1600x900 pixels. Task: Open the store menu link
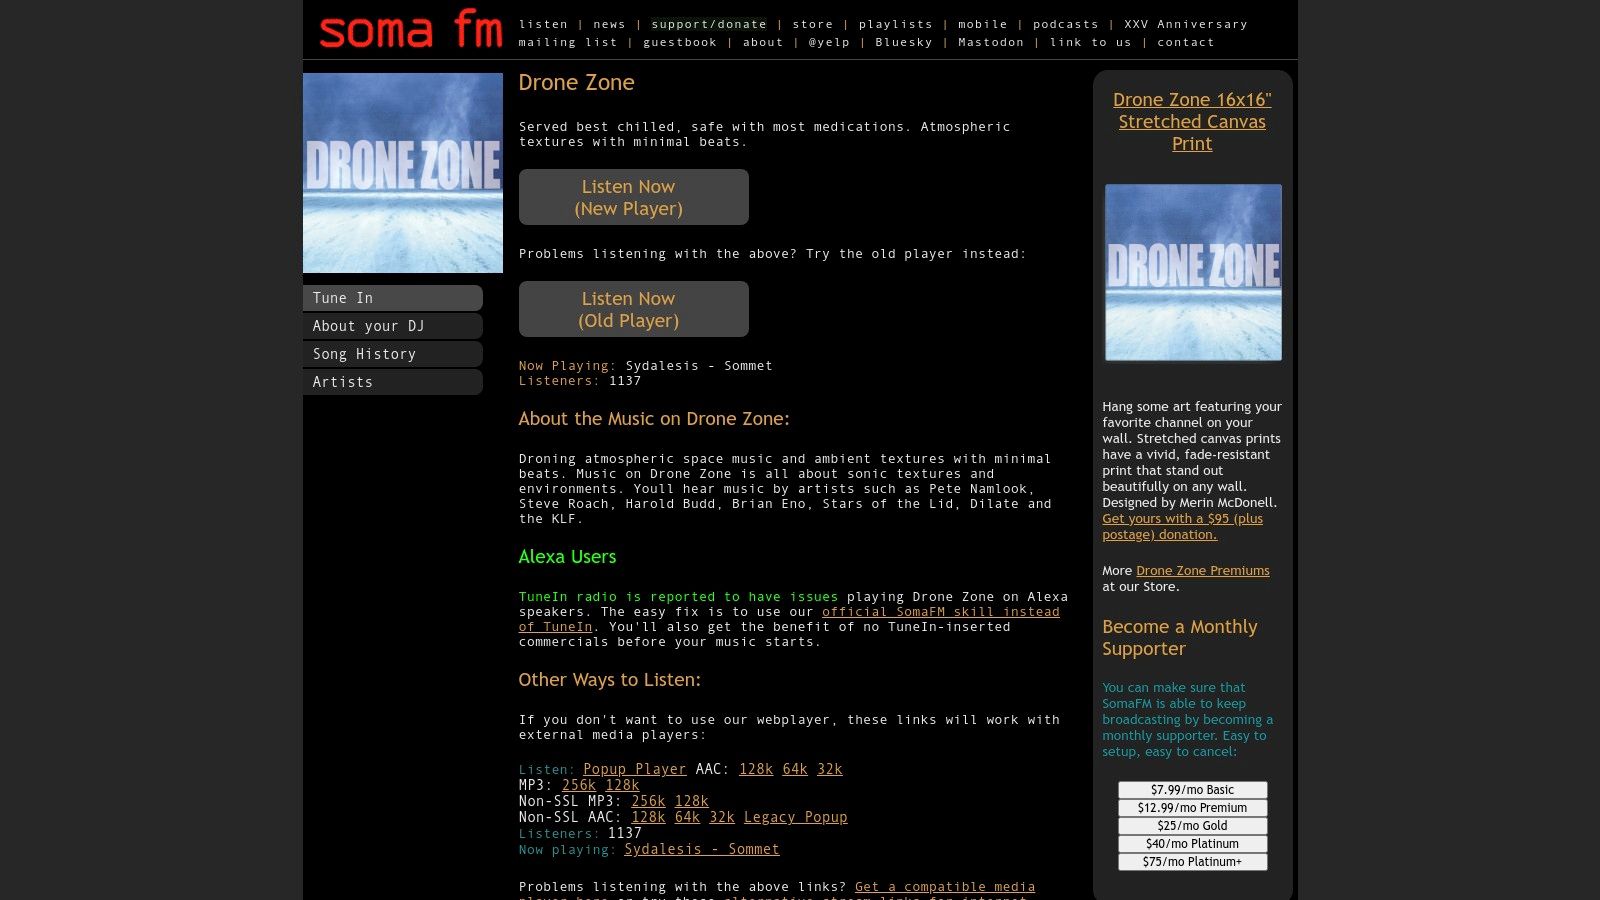813,24
